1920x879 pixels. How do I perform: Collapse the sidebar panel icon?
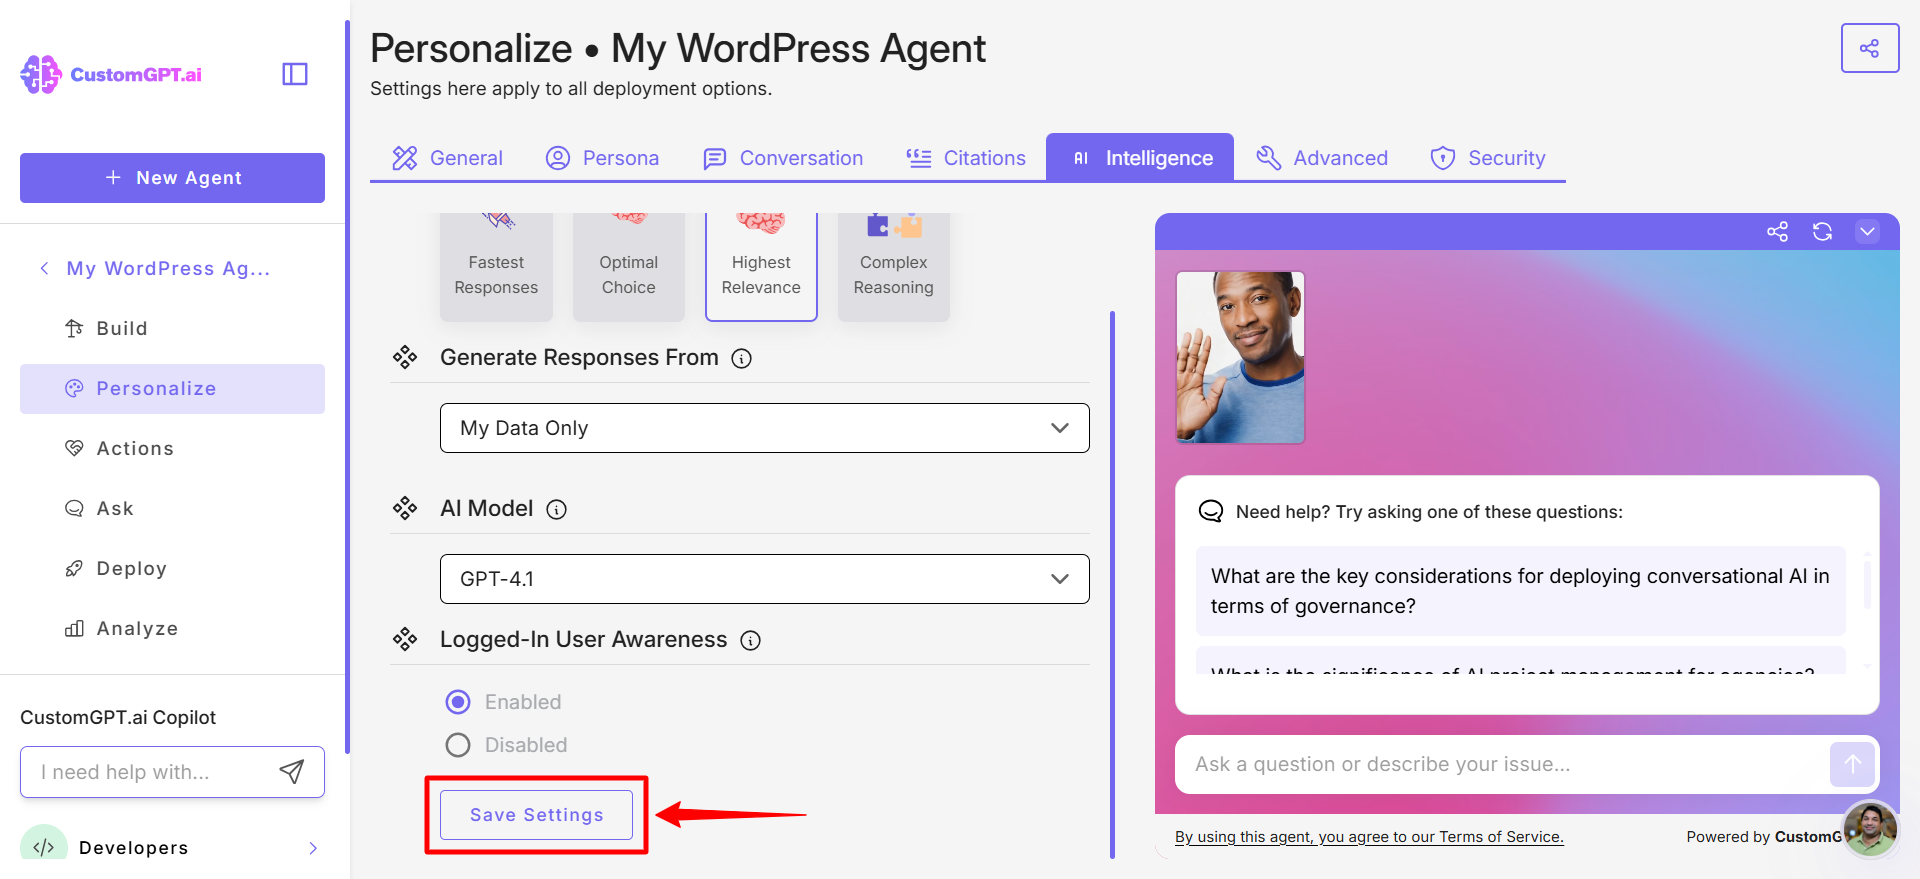(295, 74)
